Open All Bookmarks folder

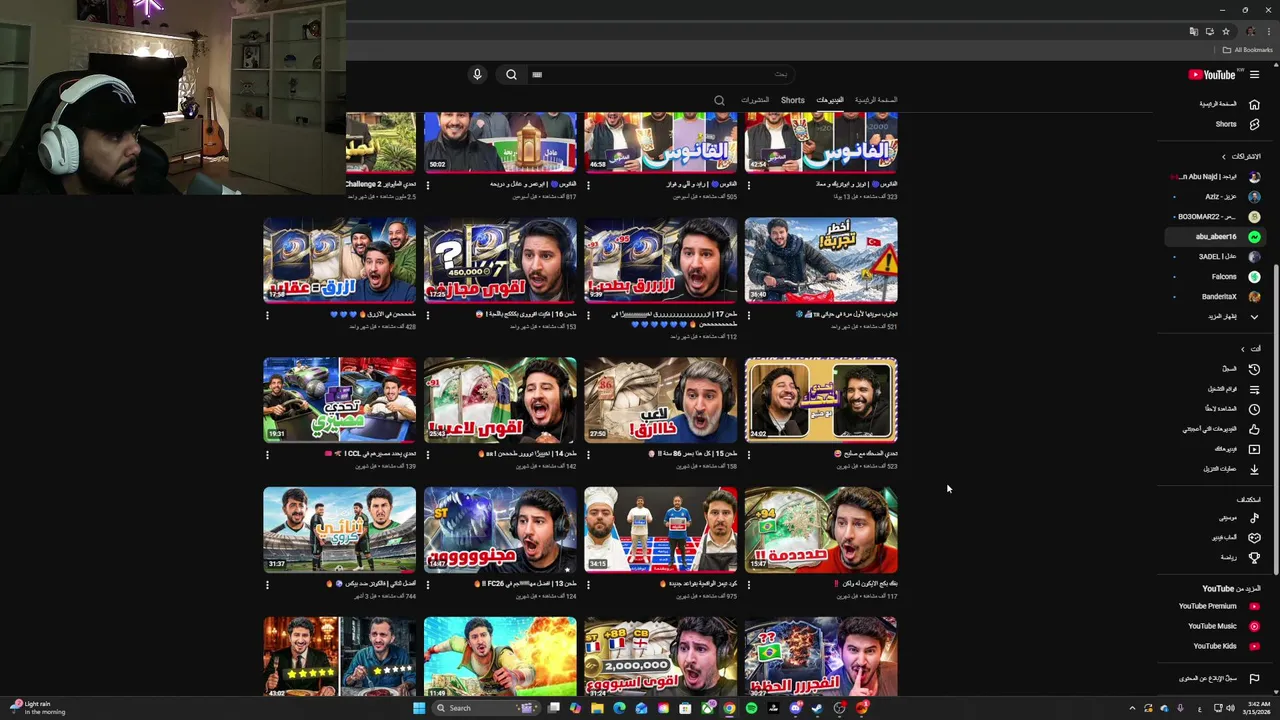coord(1247,50)
